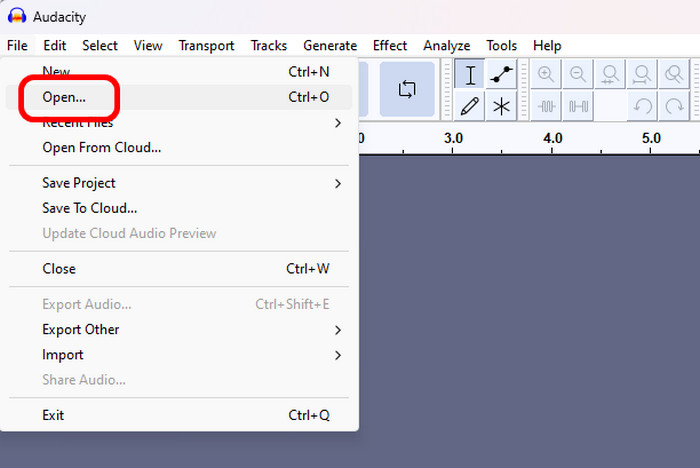Open the Tools menu
Viewport: 700px width, 468px height.
[x=501, y=46]
